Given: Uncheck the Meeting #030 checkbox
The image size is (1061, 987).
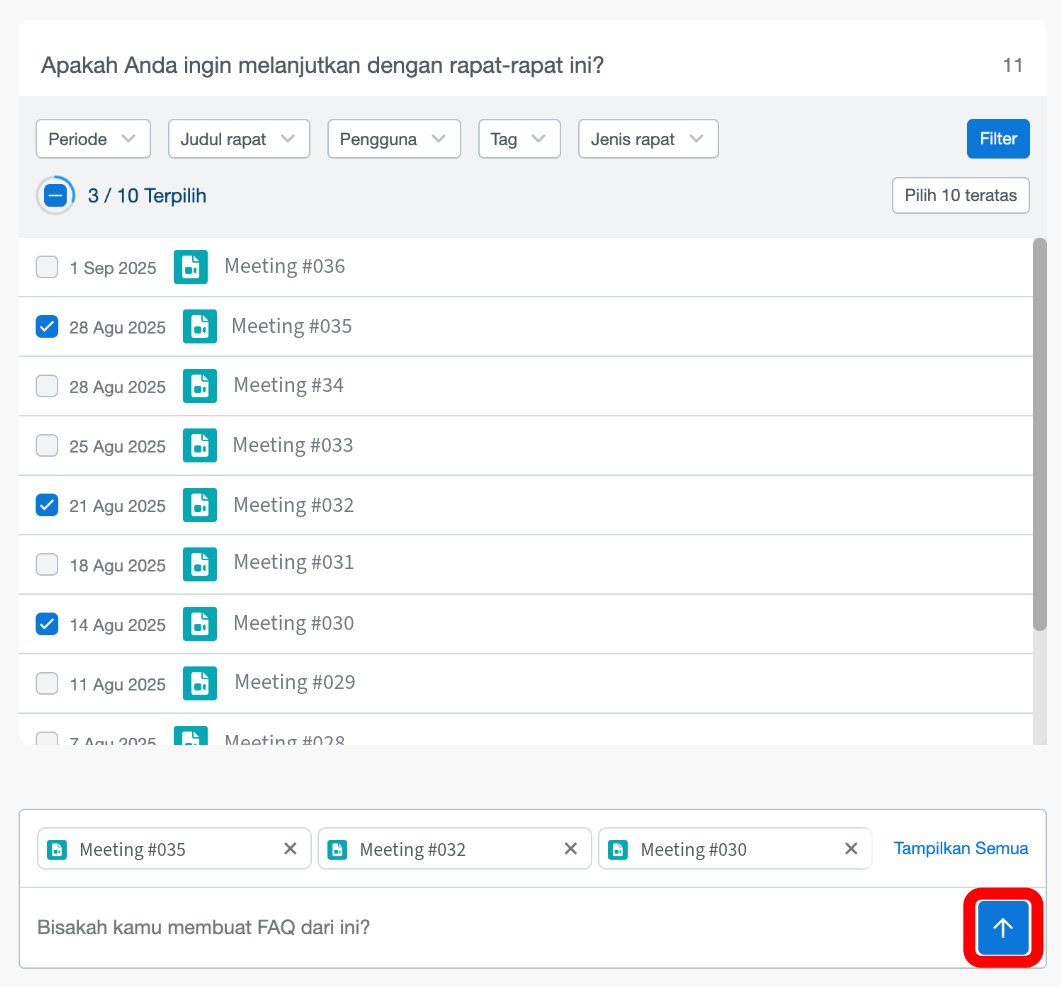Looking at the screenshot, I should pyautogui.click(x=47, y=624).
